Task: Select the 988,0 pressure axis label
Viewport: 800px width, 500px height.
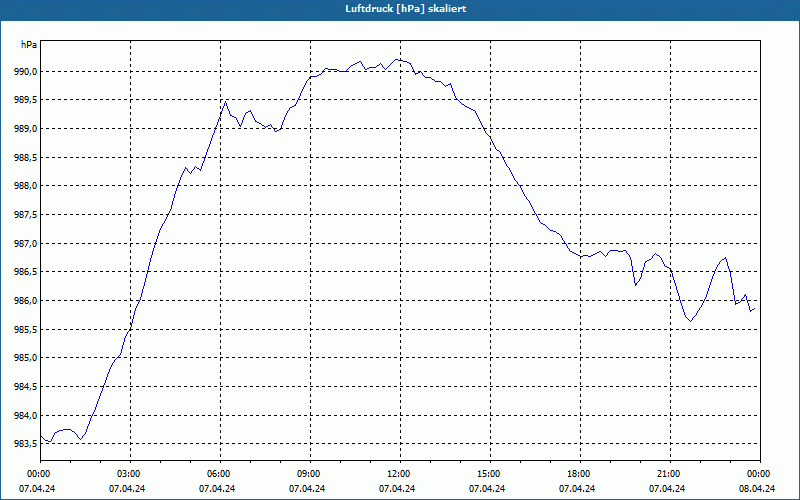Action: coord(26,186)
